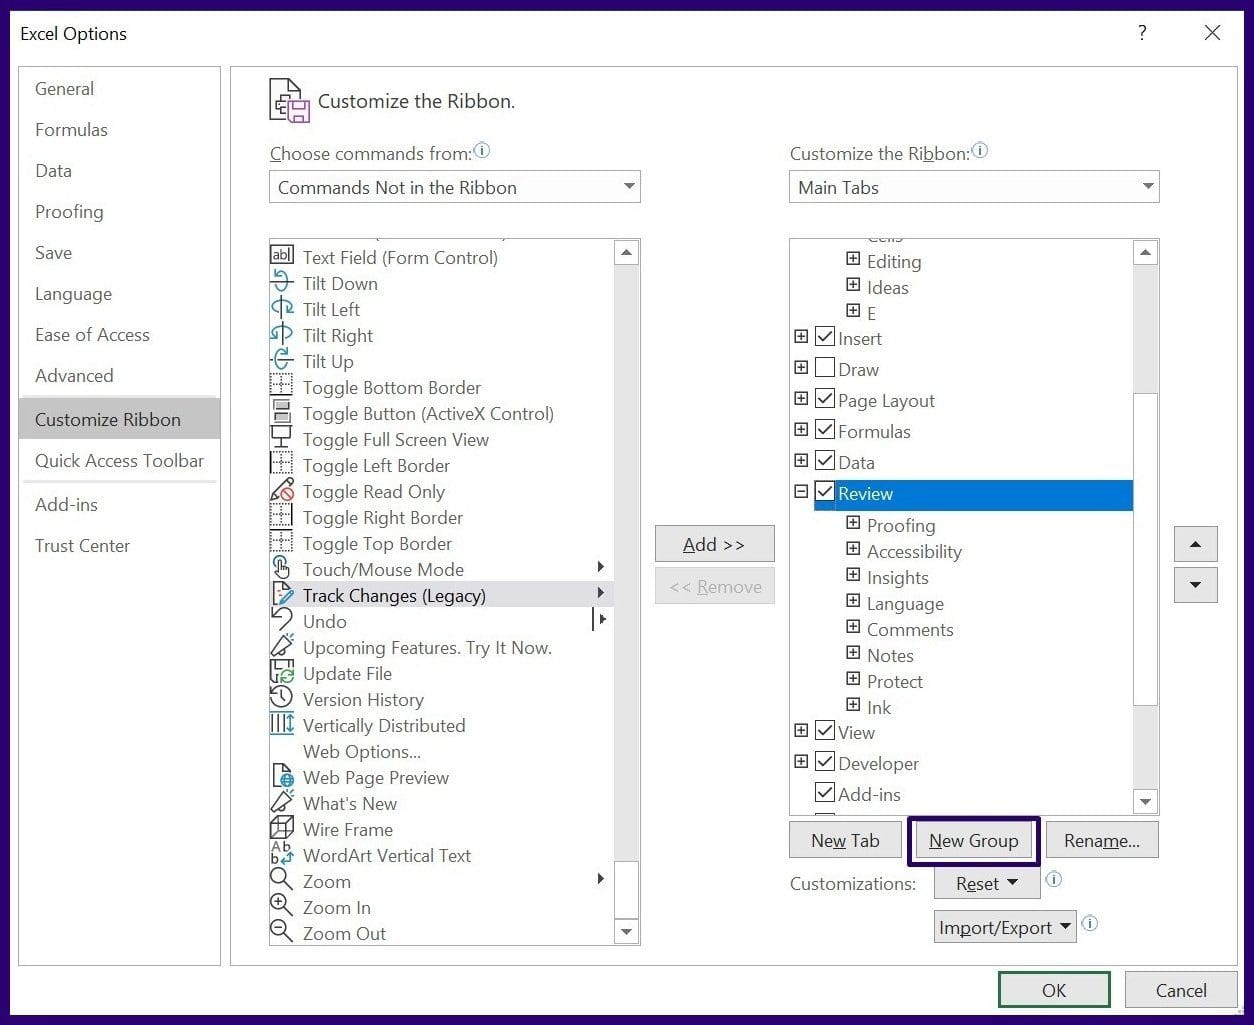
Task: Open the Quick Access Toolbar category
Action: (119, 461)
